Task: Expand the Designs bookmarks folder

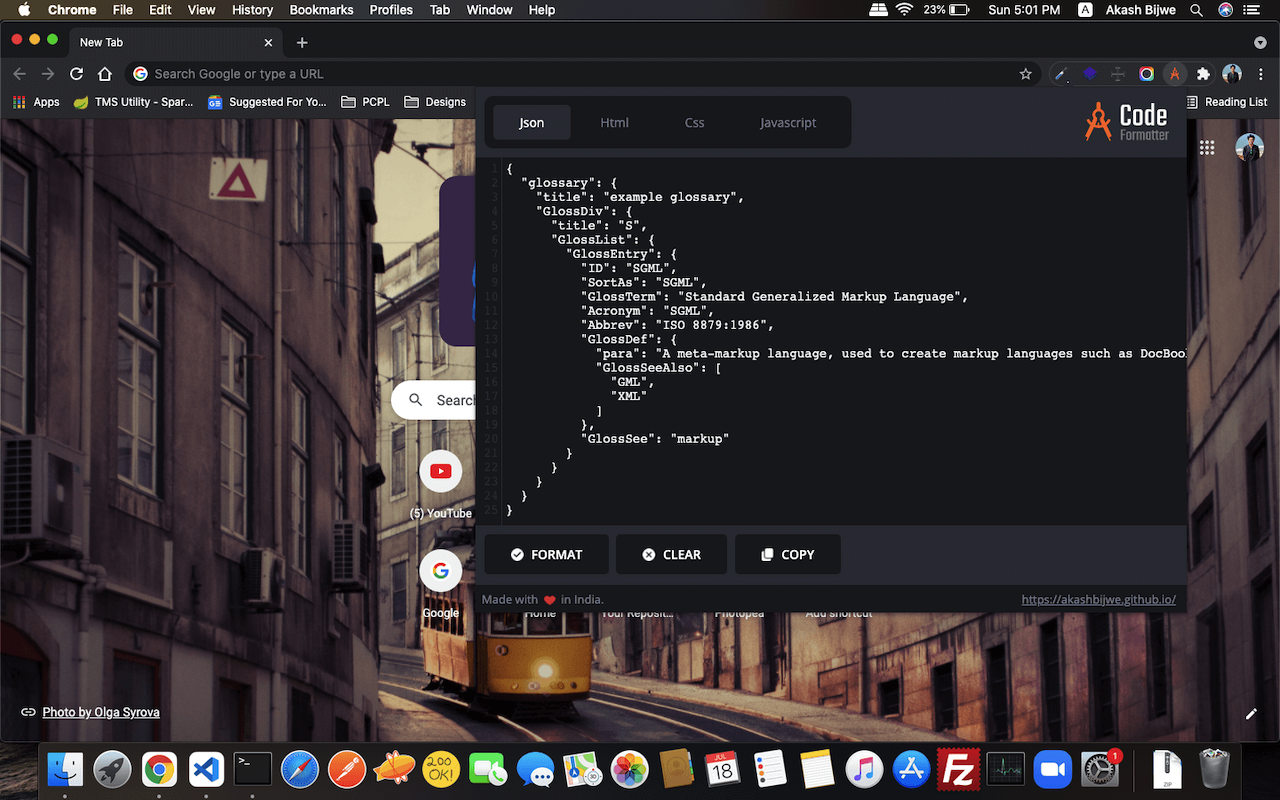Action: (435, 101)
